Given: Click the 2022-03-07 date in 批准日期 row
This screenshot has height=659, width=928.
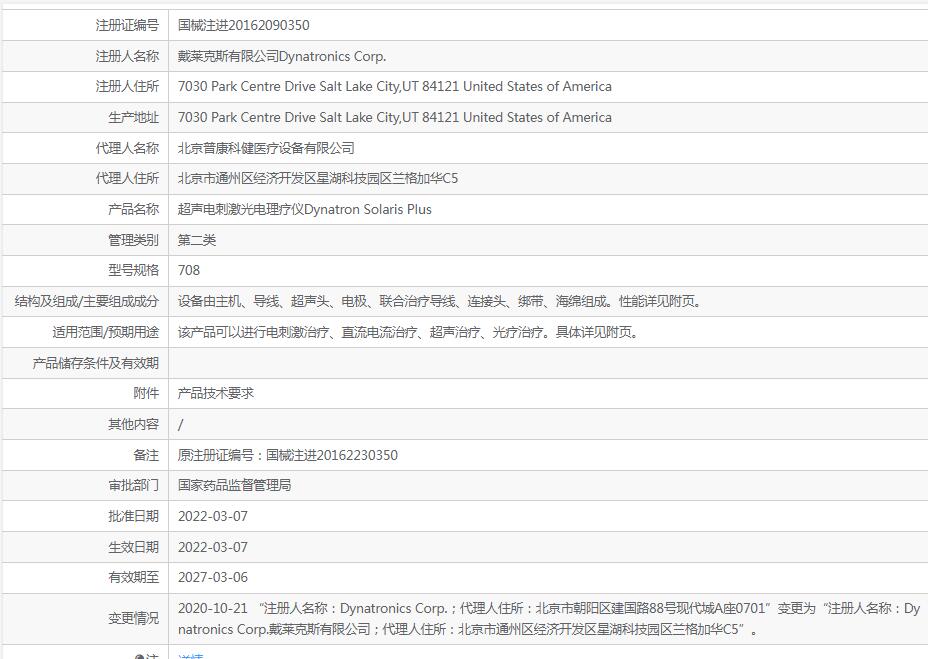Looking at the screenshot, I should (212, 516).
